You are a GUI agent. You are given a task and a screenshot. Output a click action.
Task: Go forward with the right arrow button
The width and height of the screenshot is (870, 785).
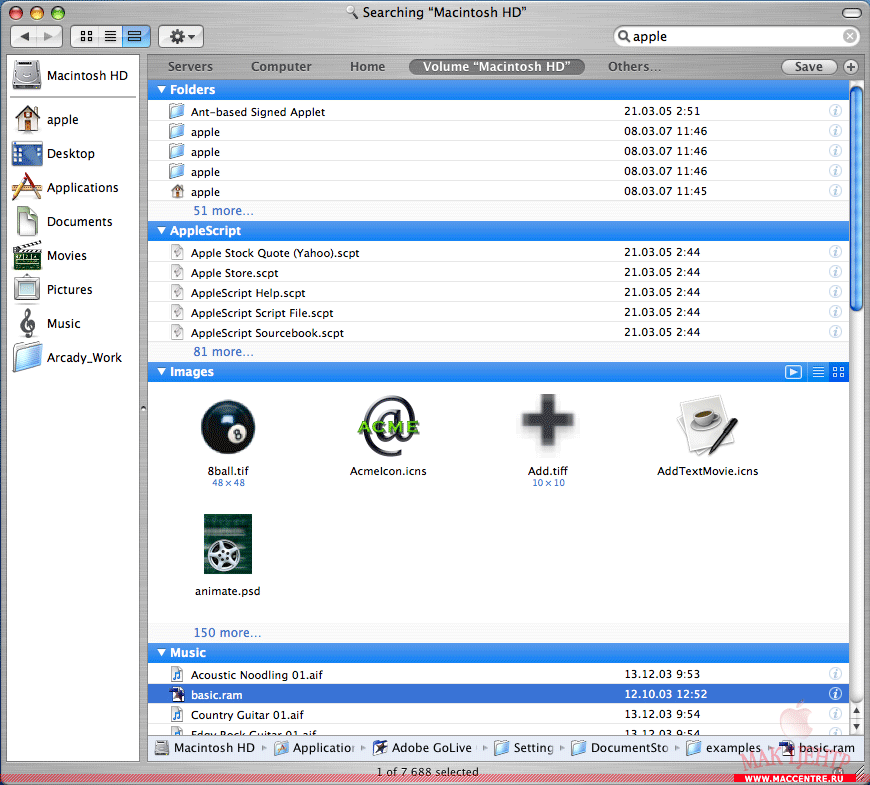pos(49,37)
